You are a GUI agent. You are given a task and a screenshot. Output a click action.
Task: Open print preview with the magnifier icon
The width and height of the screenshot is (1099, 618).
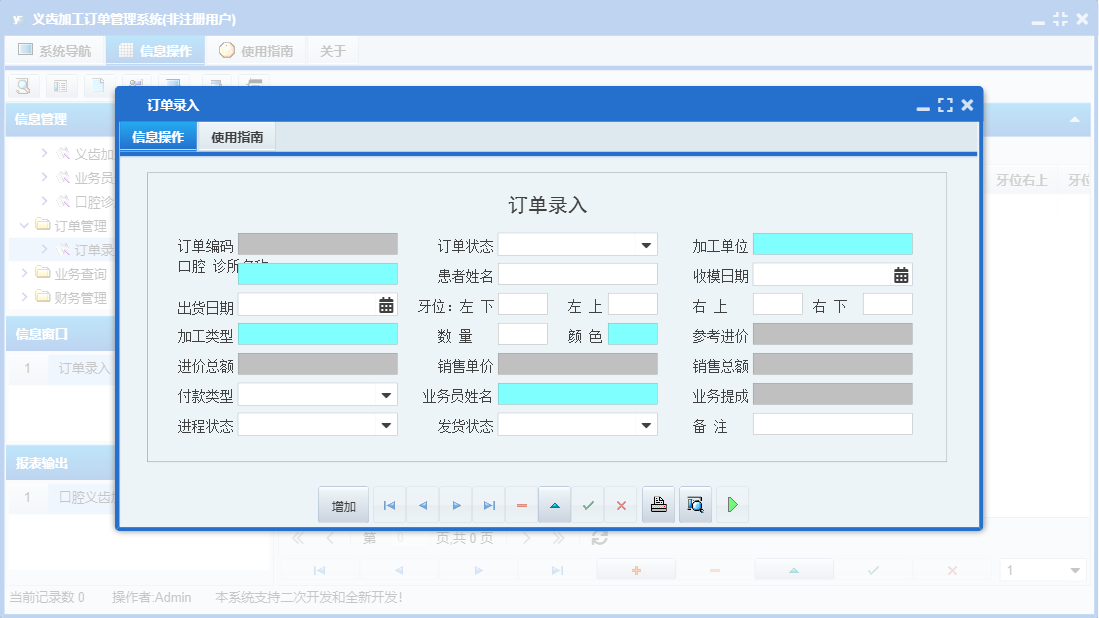(x=695, y=505)
